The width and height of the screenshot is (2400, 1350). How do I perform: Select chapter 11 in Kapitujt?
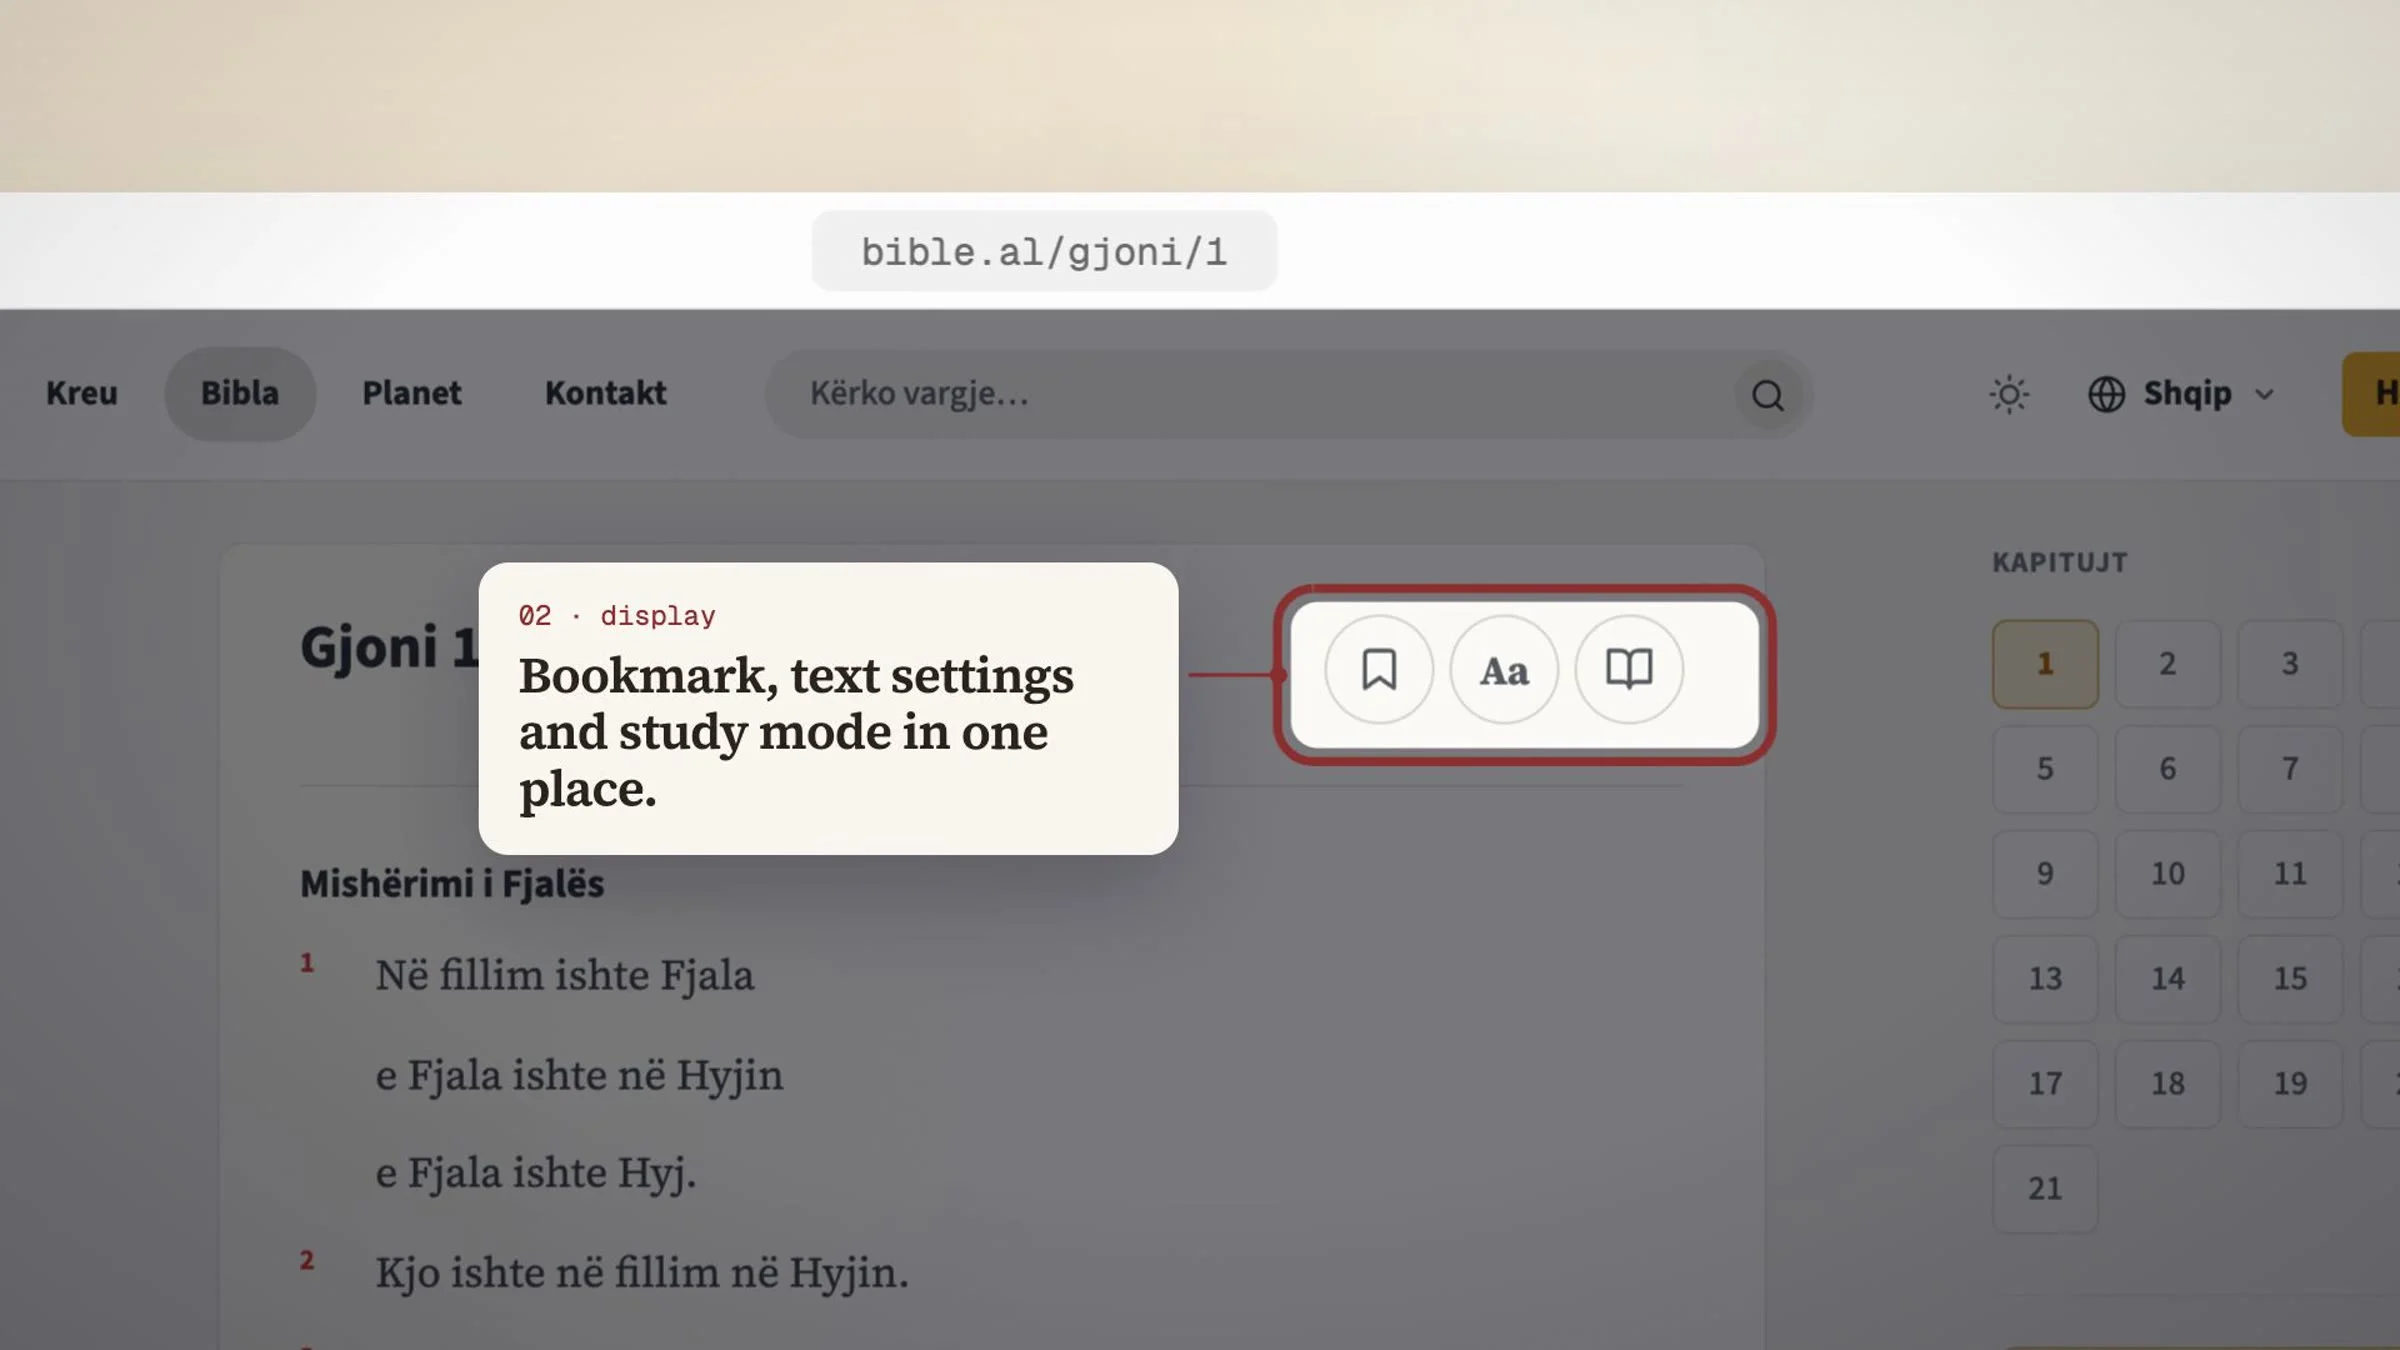click(2290, 874)
